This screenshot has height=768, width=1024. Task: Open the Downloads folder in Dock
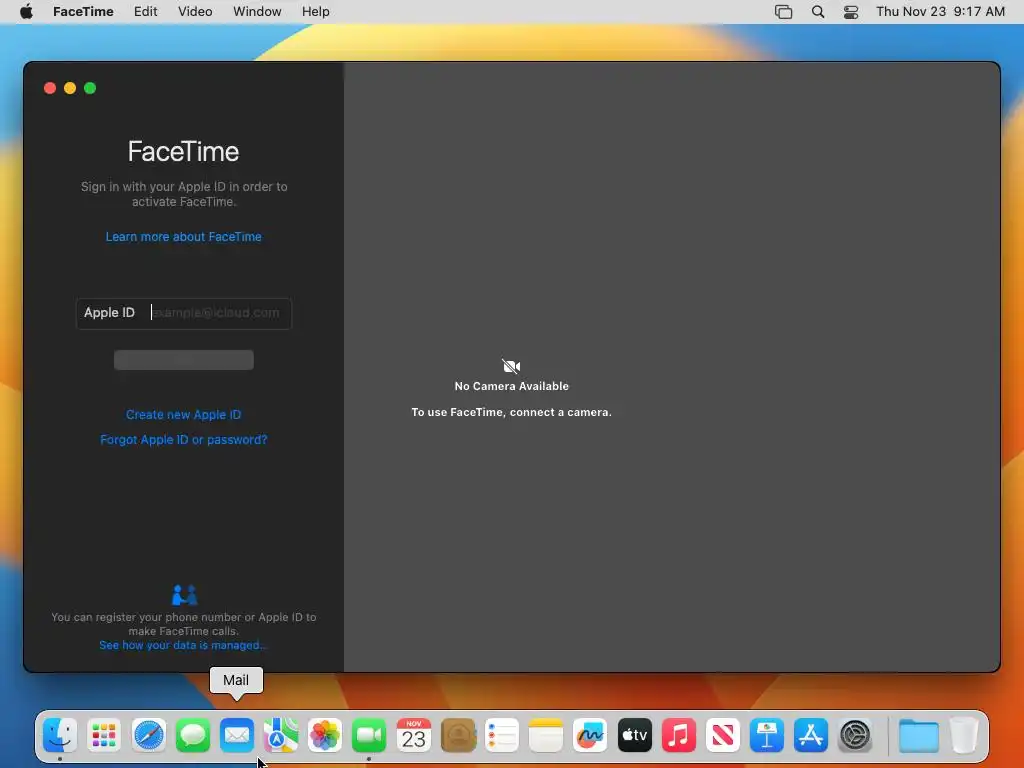click(x=918, y=736)
